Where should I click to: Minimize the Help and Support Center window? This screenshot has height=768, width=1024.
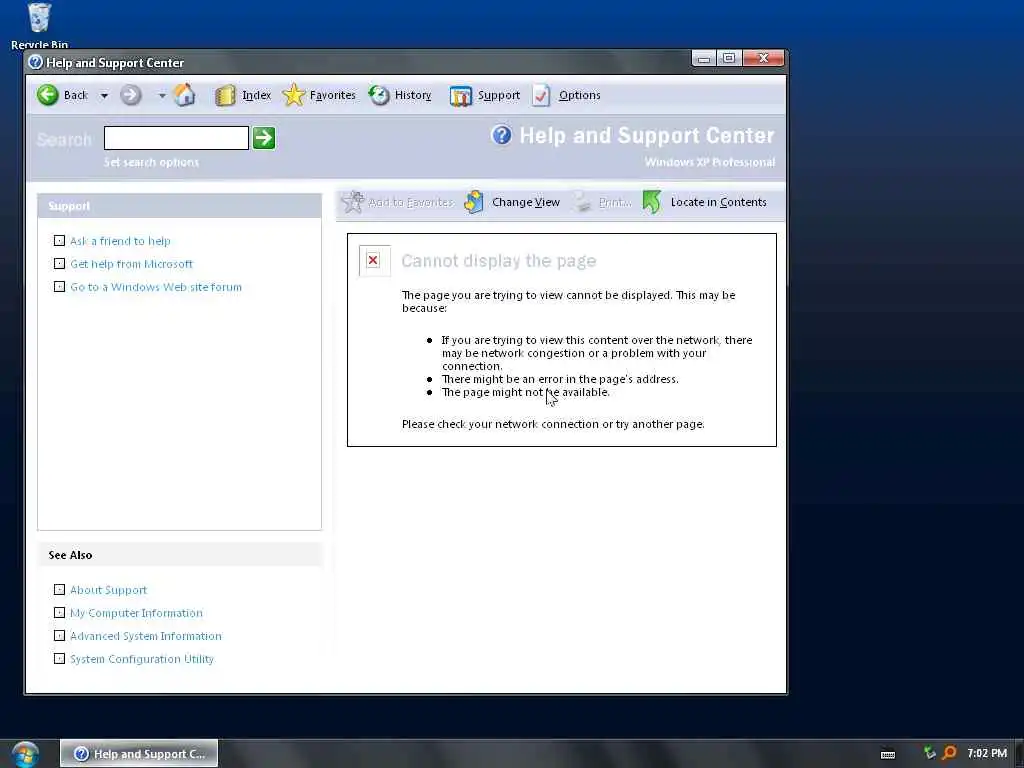pyautogui.click(x=704, y=59)
